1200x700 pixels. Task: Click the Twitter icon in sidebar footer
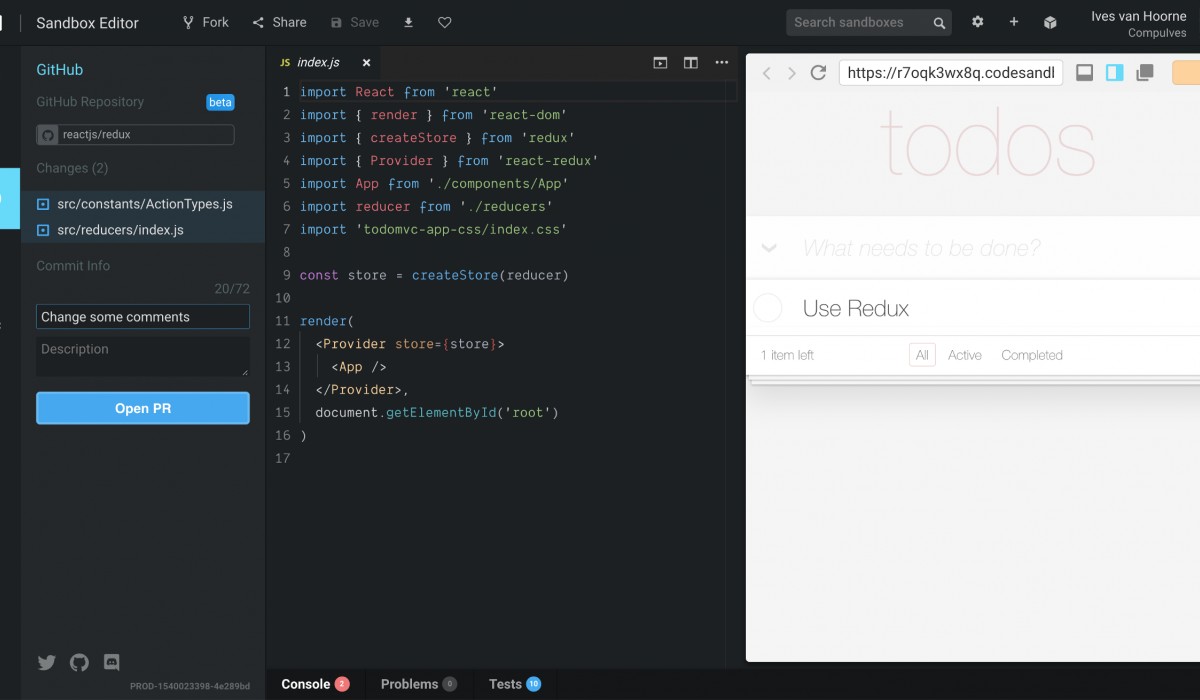pos(46,662)
